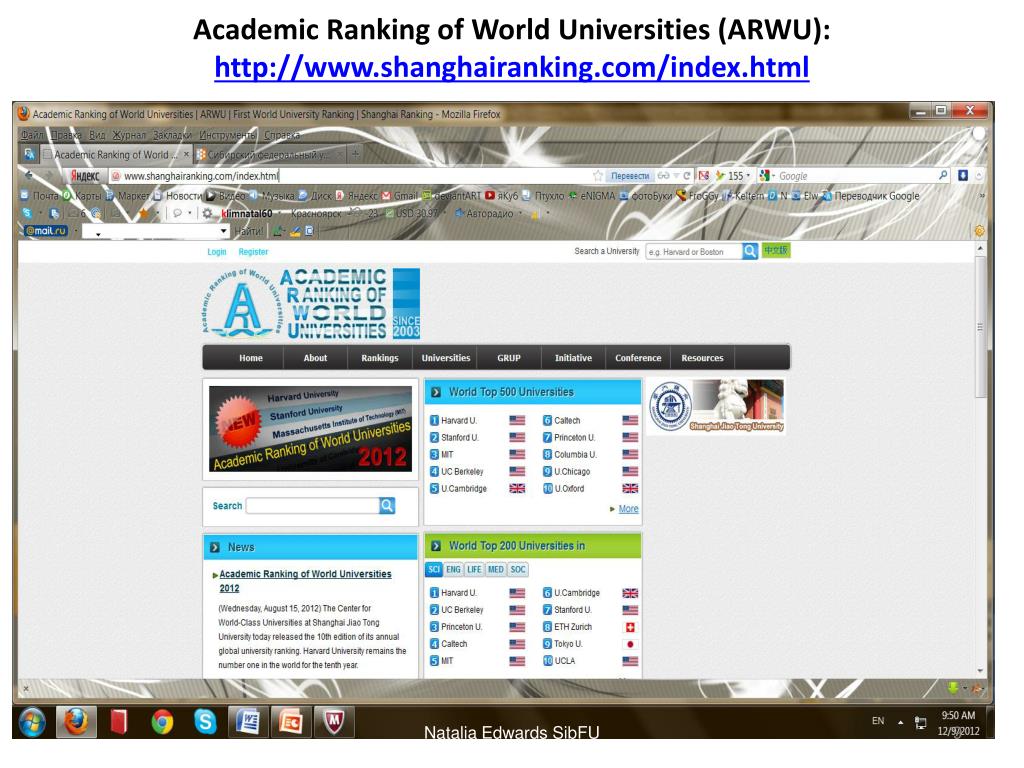This screenshot has height=768, width=1024.
Task: Open U.Cambridge in World Top 500 list
Action: click(464, 488)
